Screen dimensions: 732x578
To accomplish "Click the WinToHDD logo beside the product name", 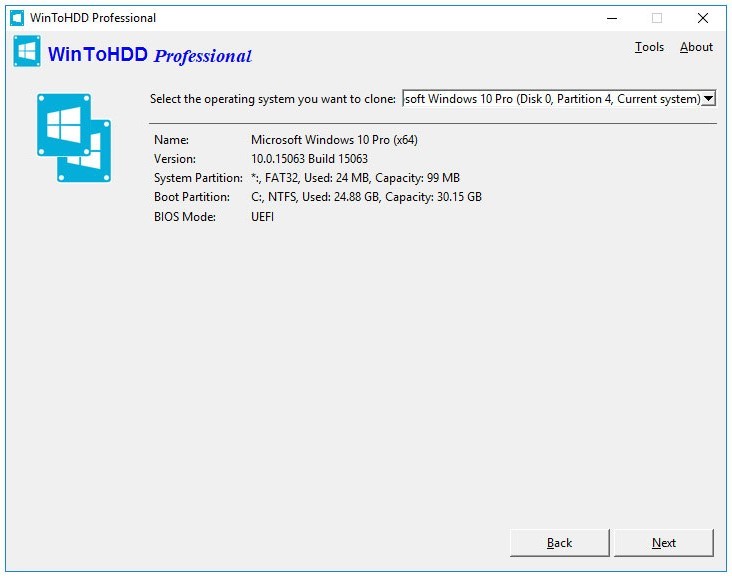I will point(27,51).
